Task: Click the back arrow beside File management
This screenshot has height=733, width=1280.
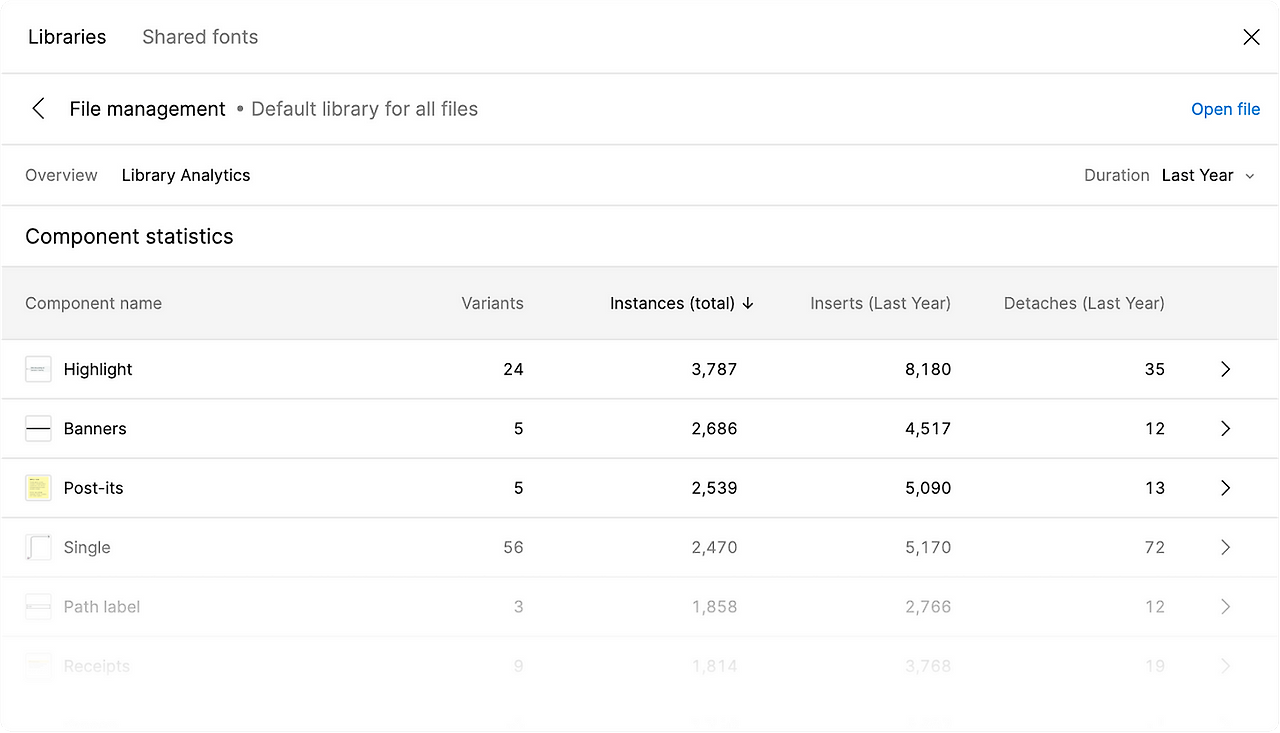Action: [38, 109]
